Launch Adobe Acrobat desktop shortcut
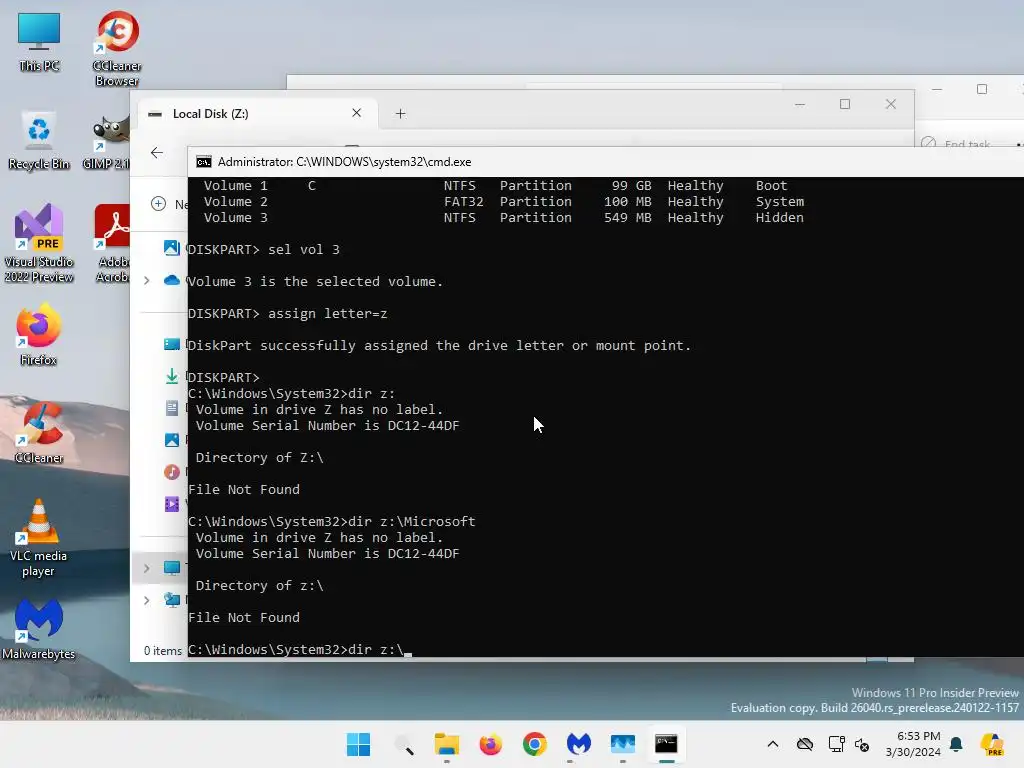The width and height of the screenshot is (1024, 768). (x=112, y=243)
